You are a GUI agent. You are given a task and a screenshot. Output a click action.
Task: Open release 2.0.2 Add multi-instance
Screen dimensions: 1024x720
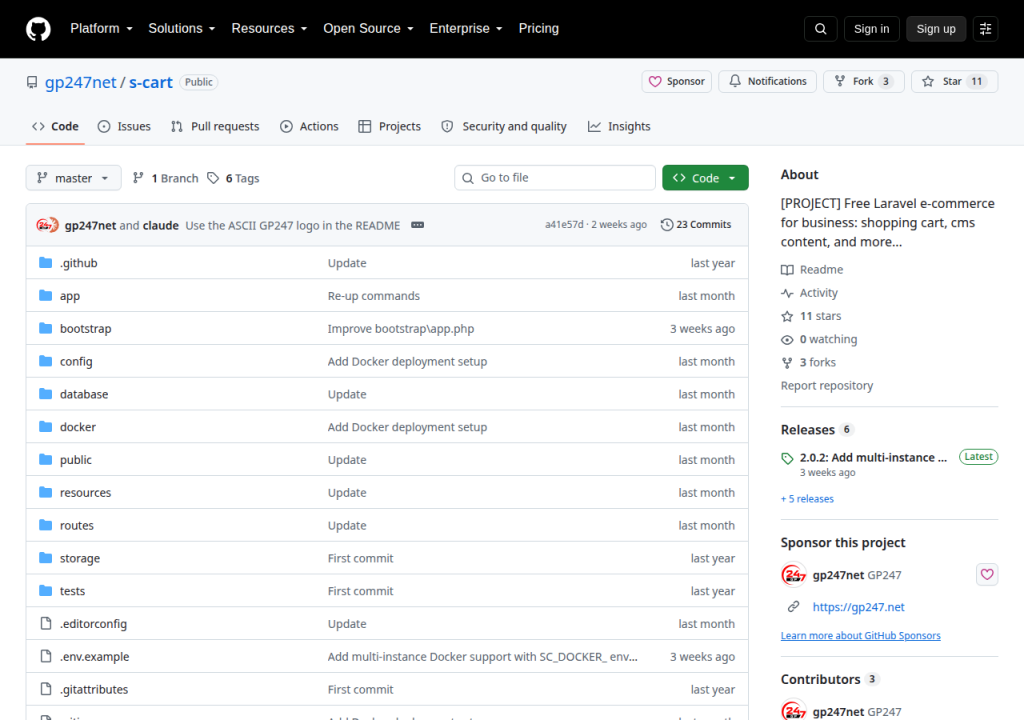[873, 457]
